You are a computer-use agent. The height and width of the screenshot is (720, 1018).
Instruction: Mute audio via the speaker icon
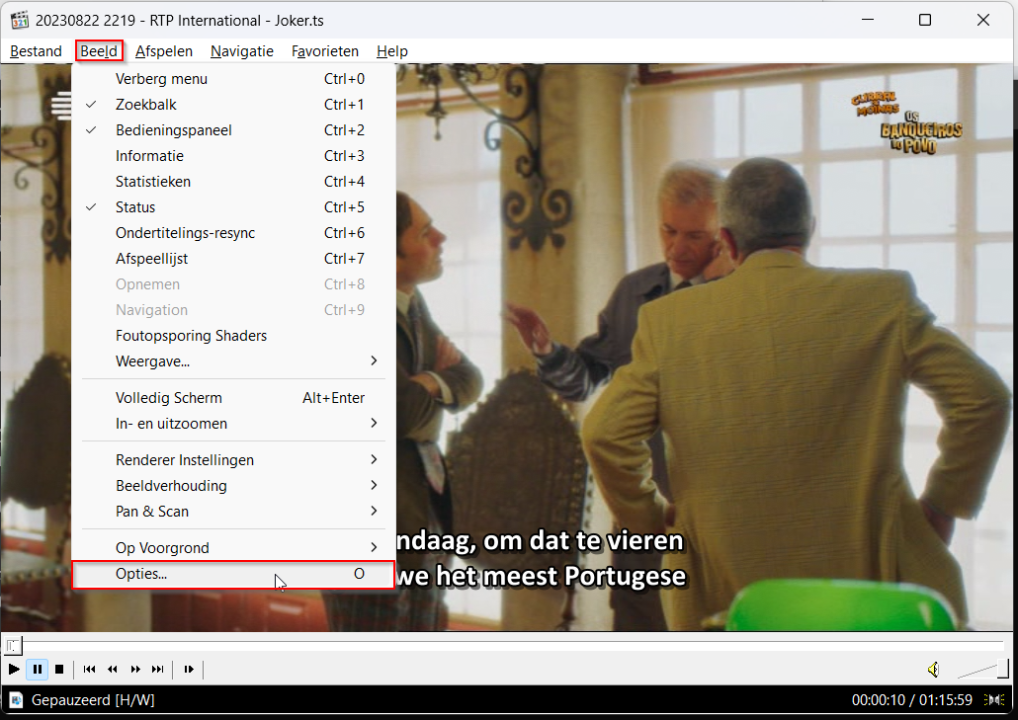(x=933, y=669)
